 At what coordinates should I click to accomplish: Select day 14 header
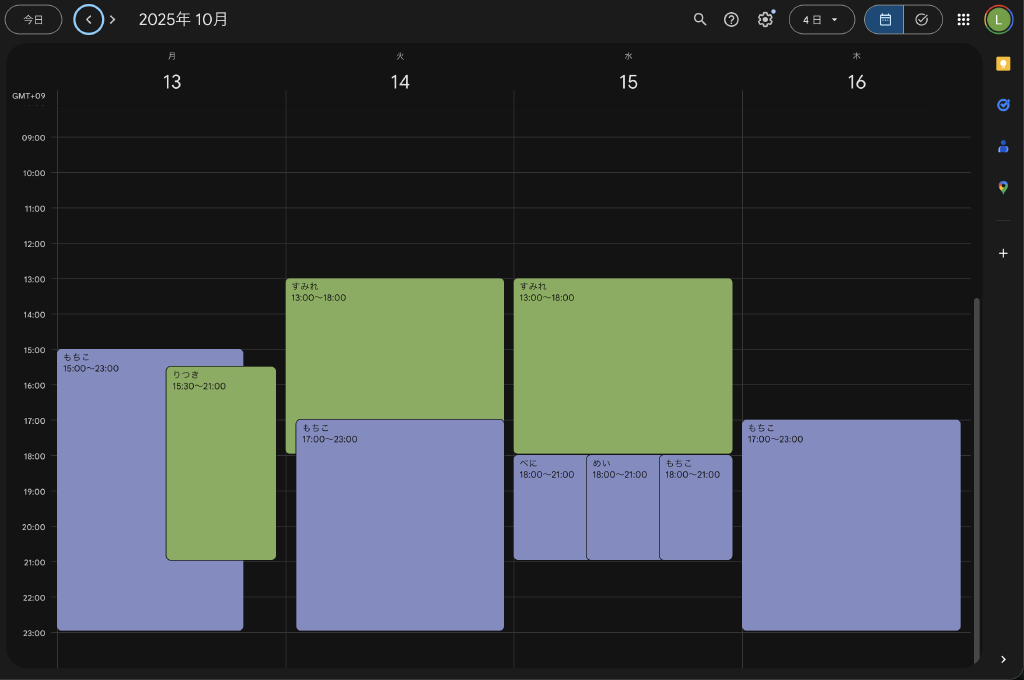click(x=400, y=82)
